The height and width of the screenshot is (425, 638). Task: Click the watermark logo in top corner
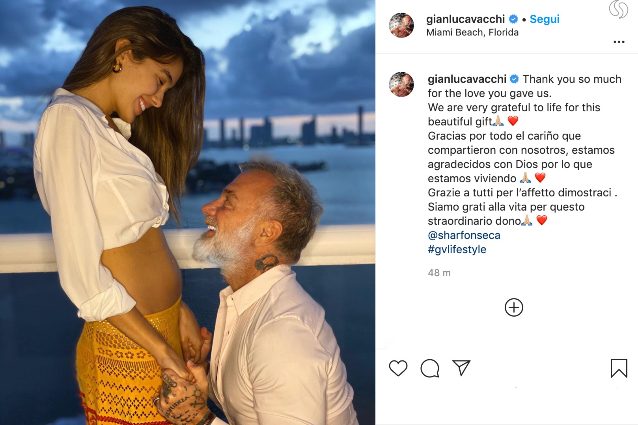pos(618,9)
